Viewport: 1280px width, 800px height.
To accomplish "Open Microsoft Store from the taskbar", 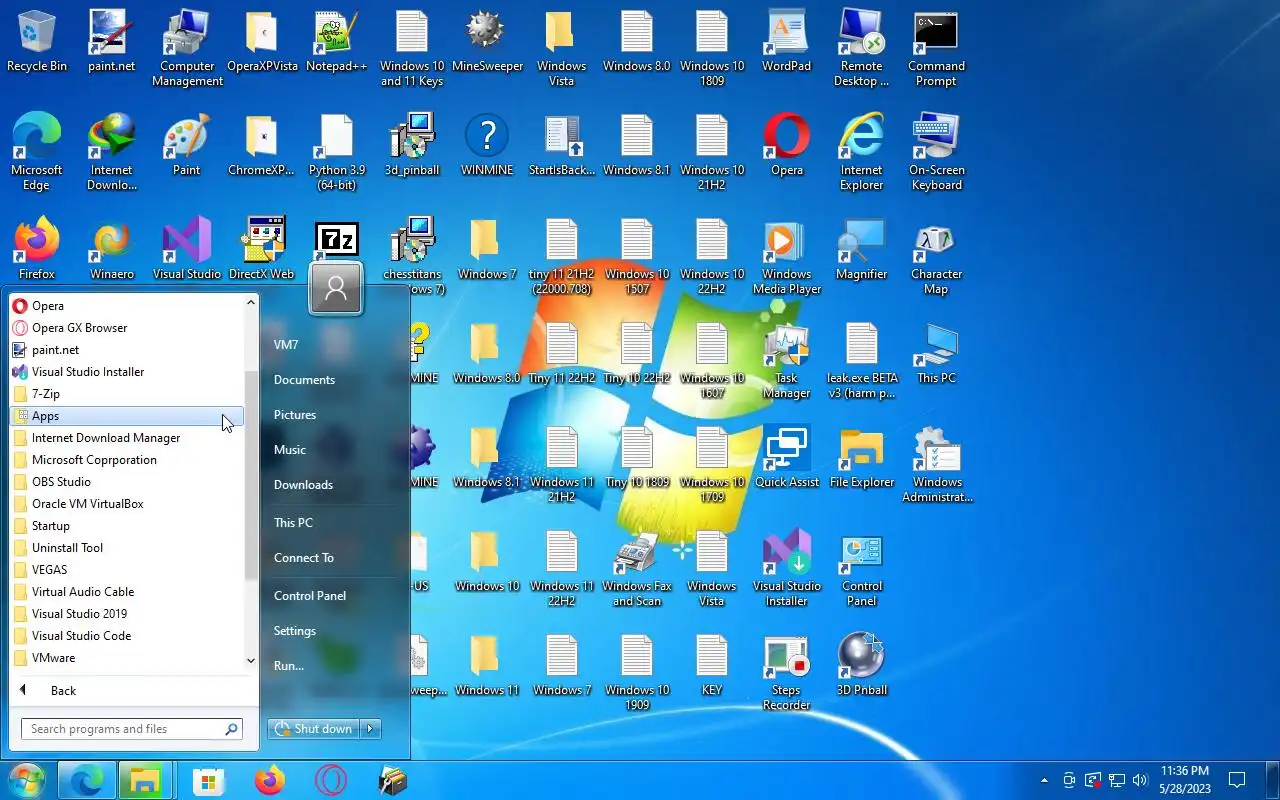I will tap(208, 780).
